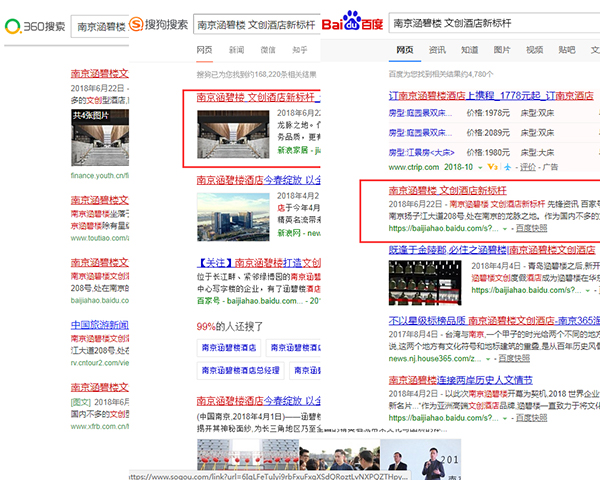Viewport: 600px width, 480px height.
Task: Focus the Sogou search query field
Action: point(255,22)
